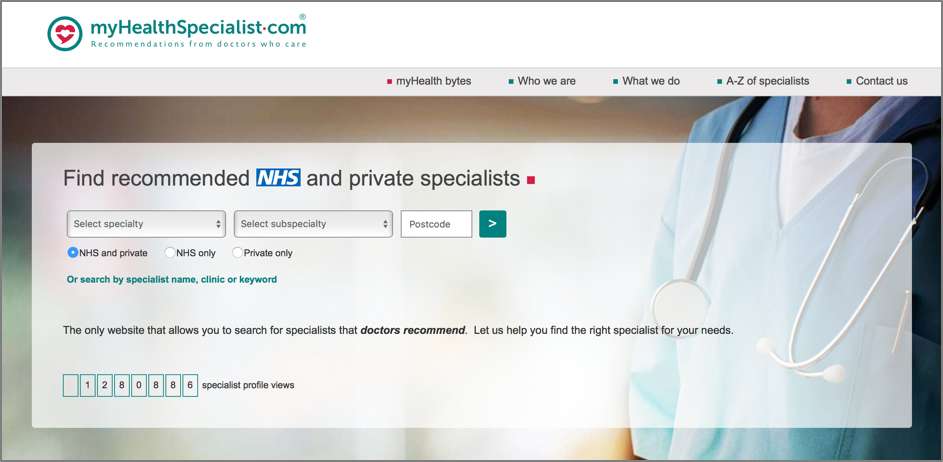Image resolution: width=943 pixels, height=462 pixels.
Task: Go to the What we do page
Action: coord(651,81)
